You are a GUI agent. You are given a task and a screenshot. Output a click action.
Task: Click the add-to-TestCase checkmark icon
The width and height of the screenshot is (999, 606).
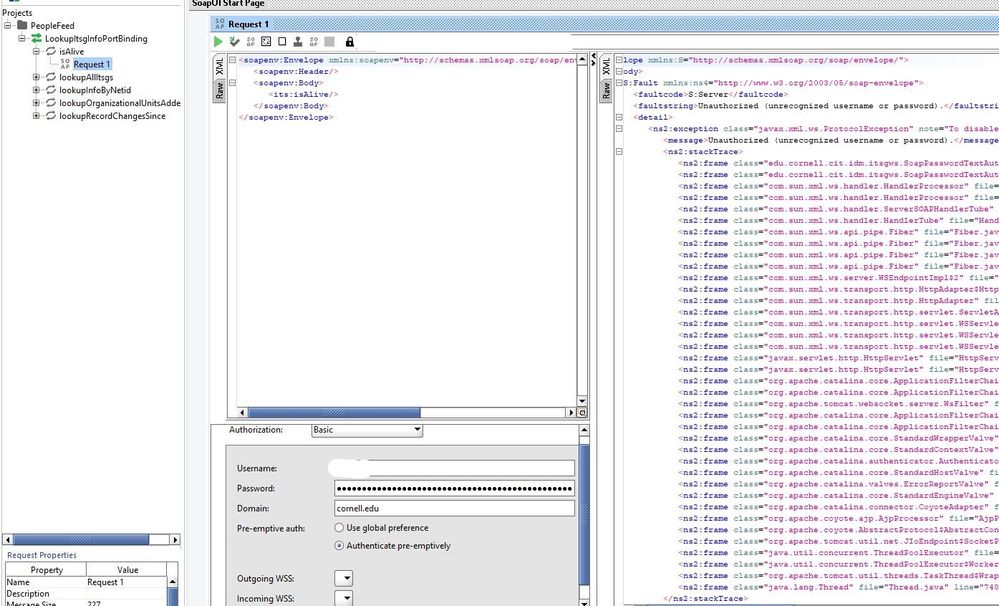click(x=234, y=42)
